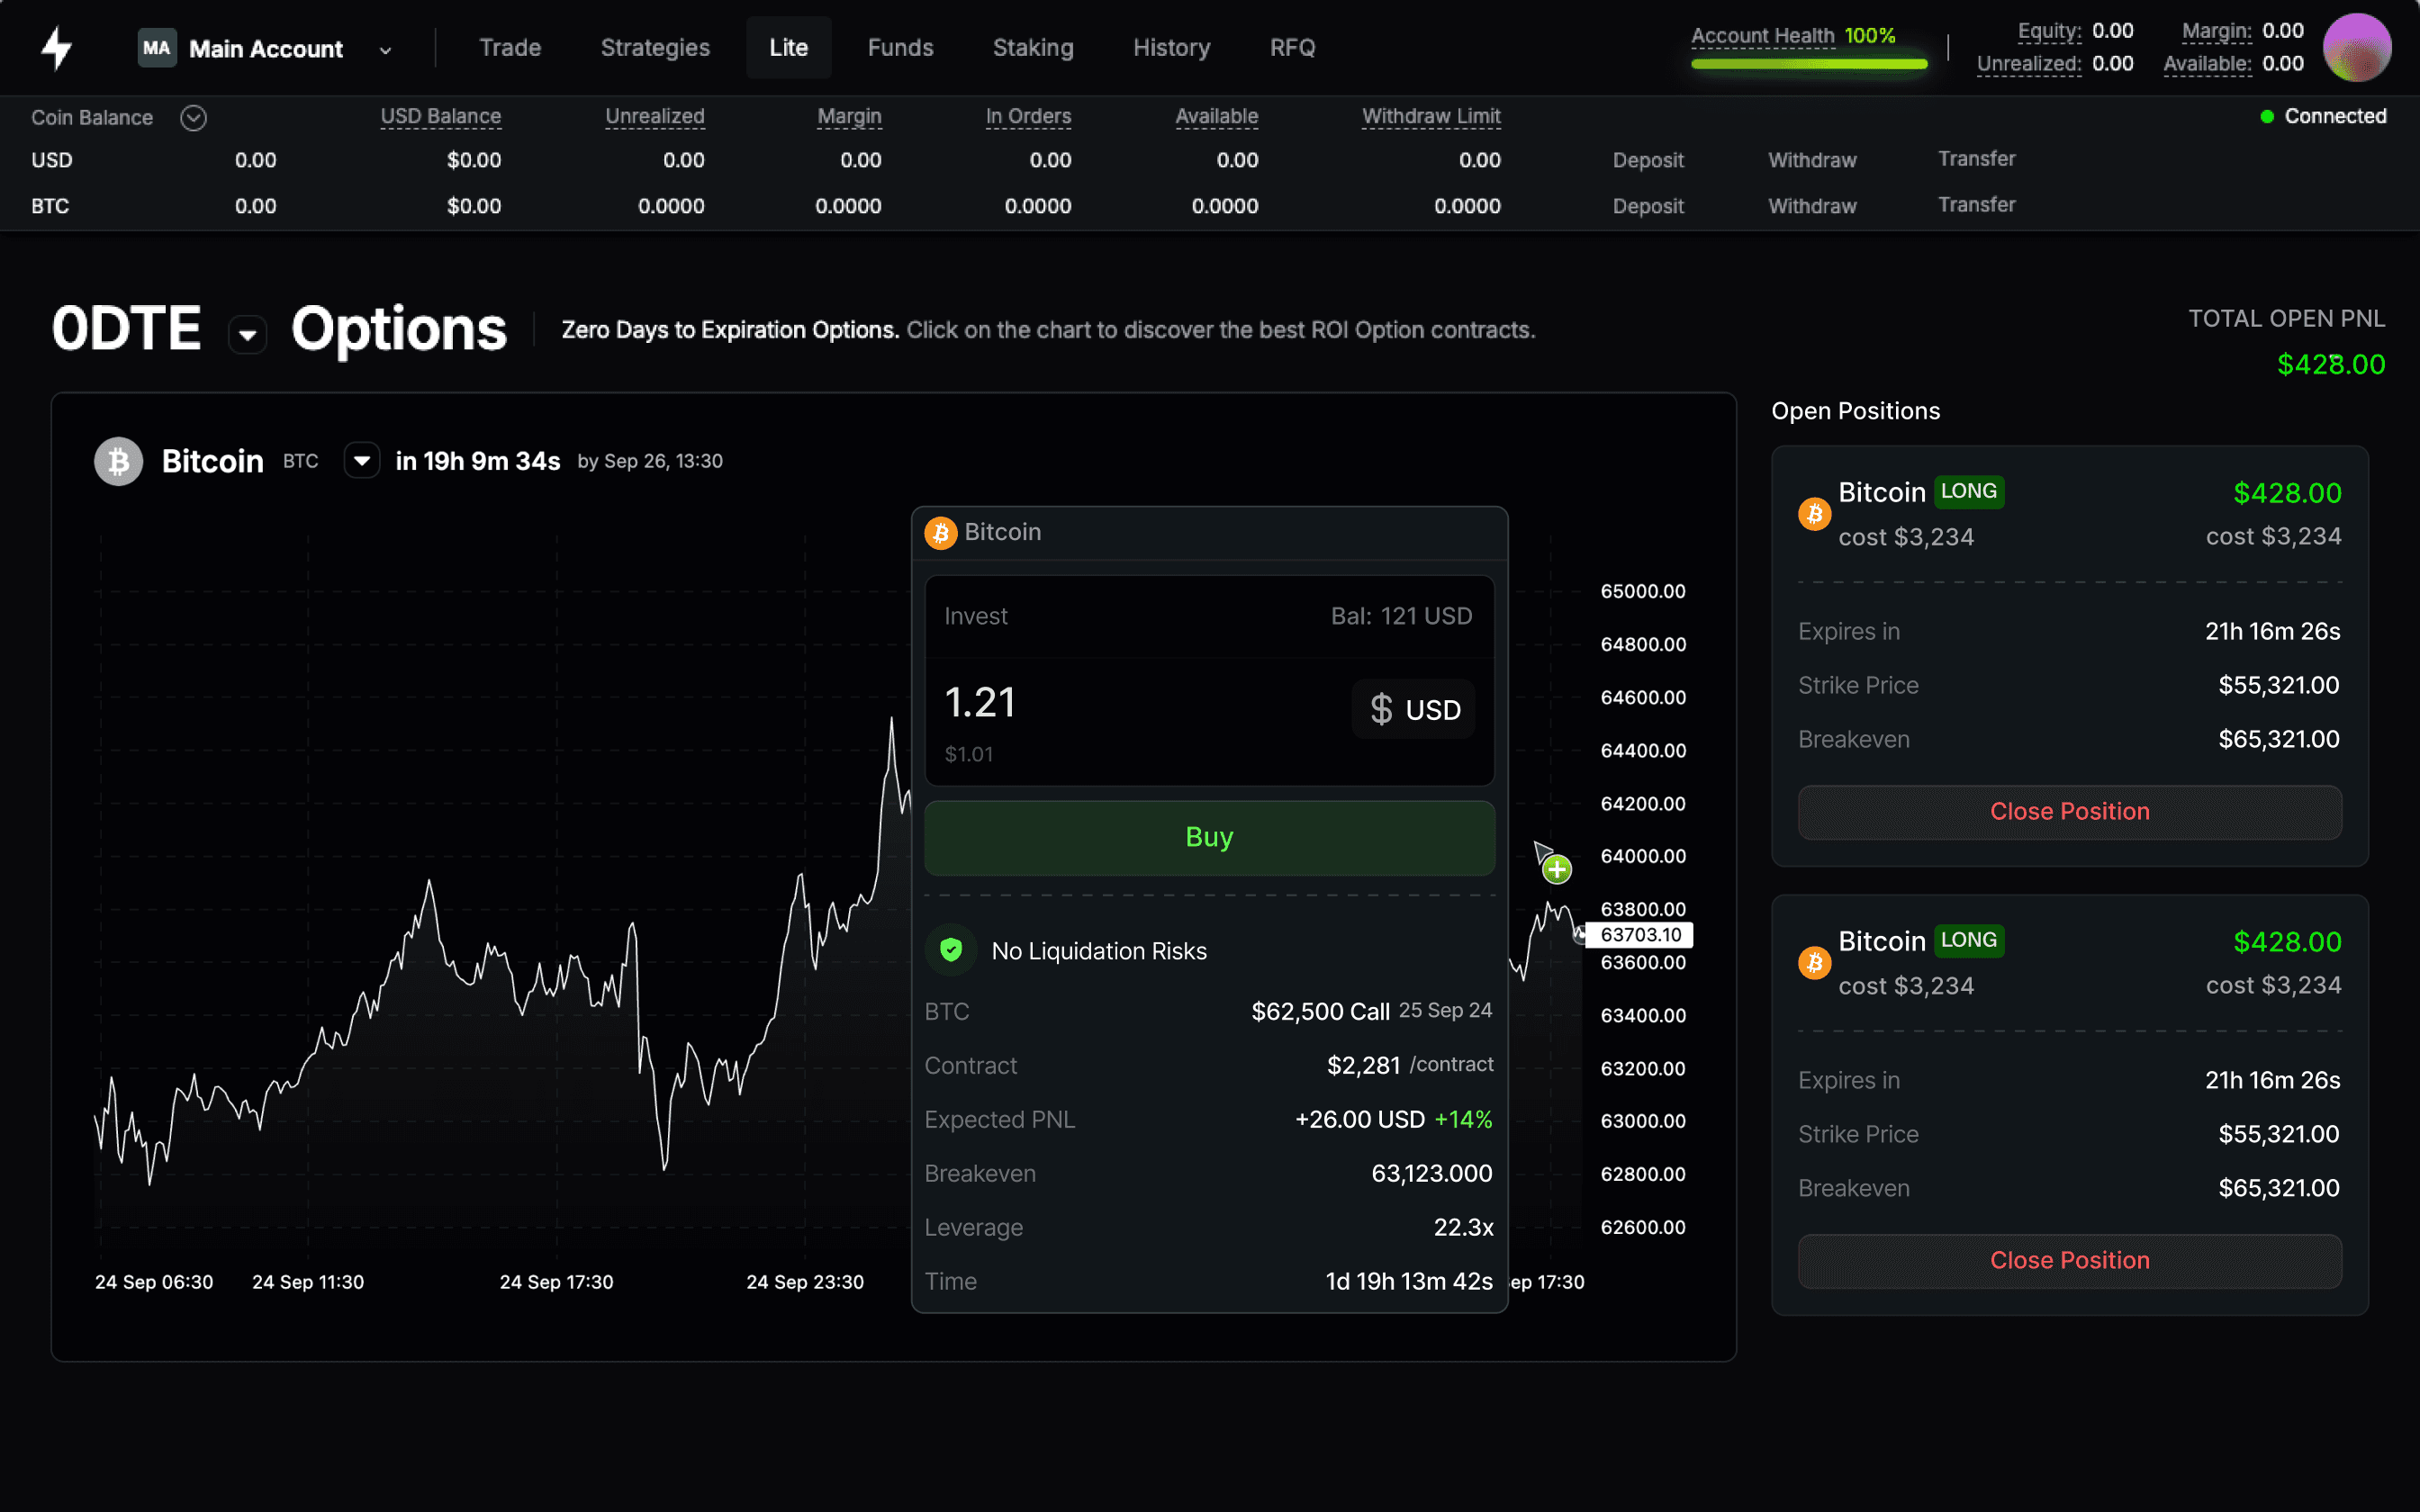Click the gray Bitcoin chart header icon
The height and width of the screenshot is (1512, 2420).
pos(118,461)
